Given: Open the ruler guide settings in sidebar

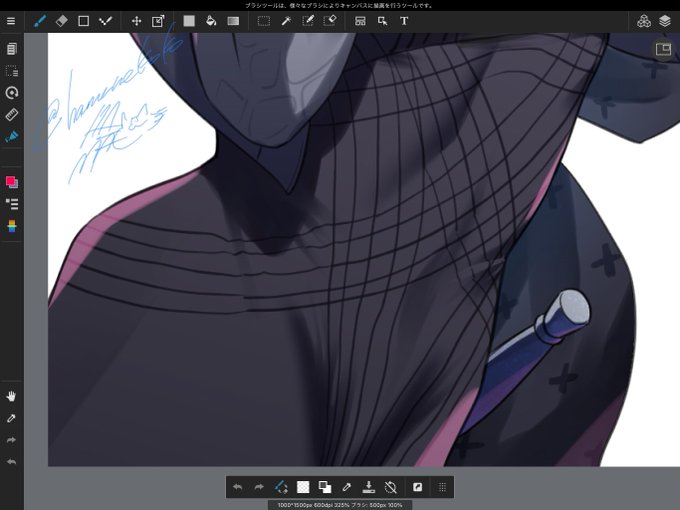Looking at the screenshot, I should (12, 114).
